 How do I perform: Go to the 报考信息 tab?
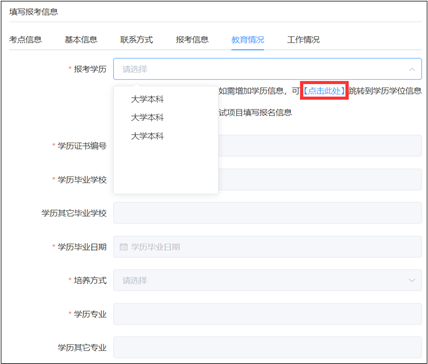click(192, 40)
